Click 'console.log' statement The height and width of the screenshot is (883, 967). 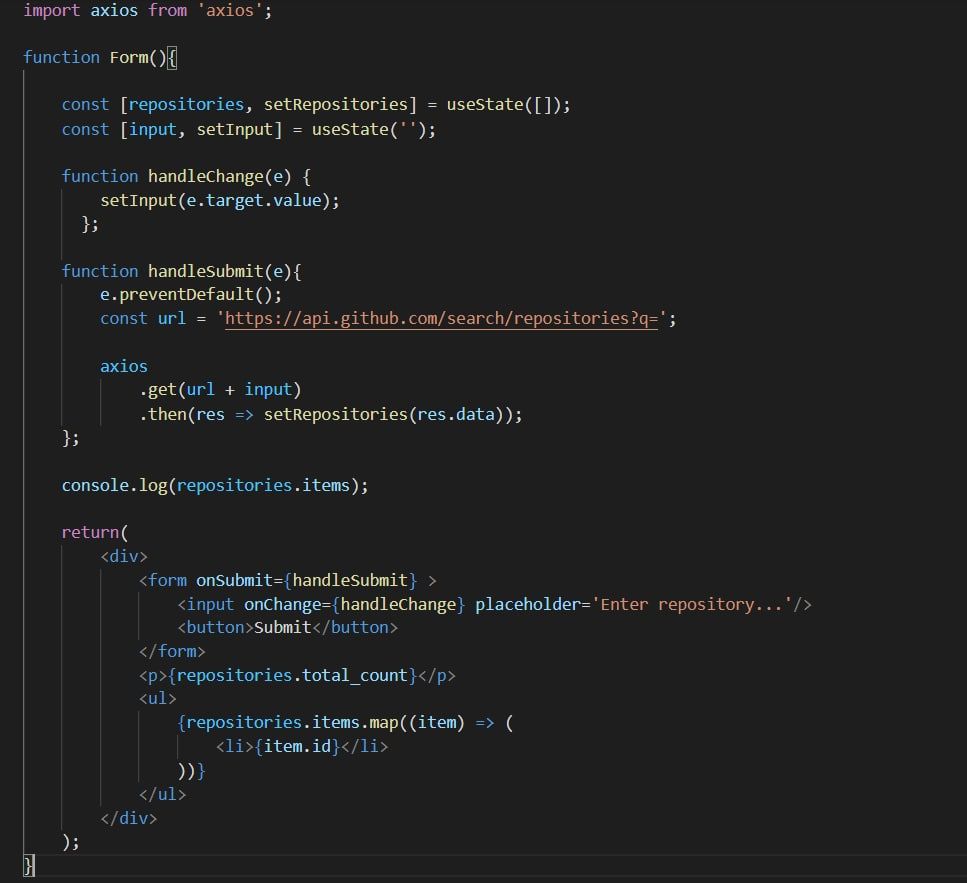[215, 485]
